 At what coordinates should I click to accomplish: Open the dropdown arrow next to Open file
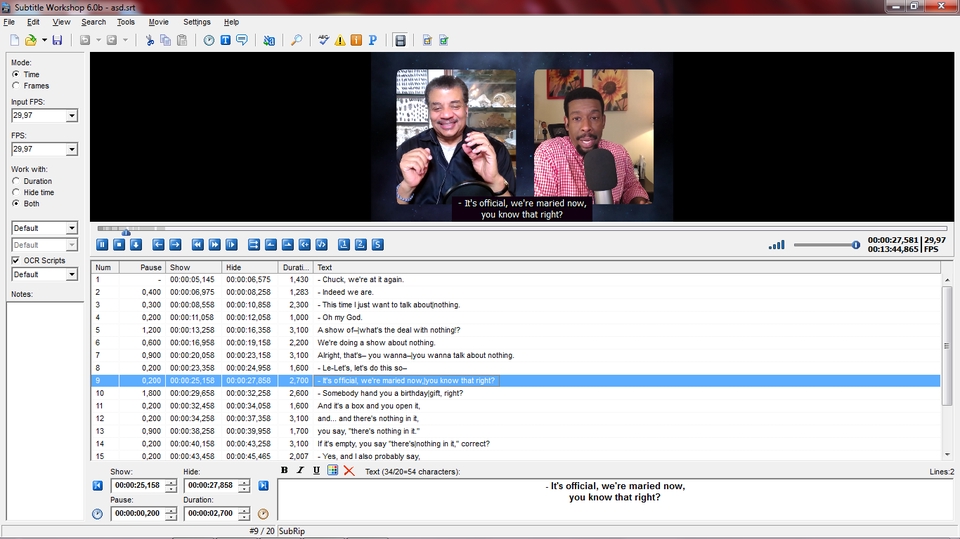44,40
